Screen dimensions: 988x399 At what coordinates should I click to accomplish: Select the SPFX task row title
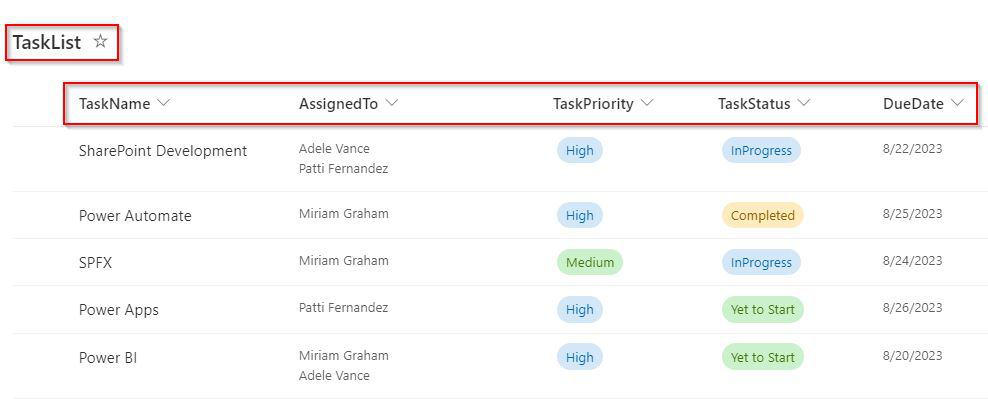click(95, 263)
